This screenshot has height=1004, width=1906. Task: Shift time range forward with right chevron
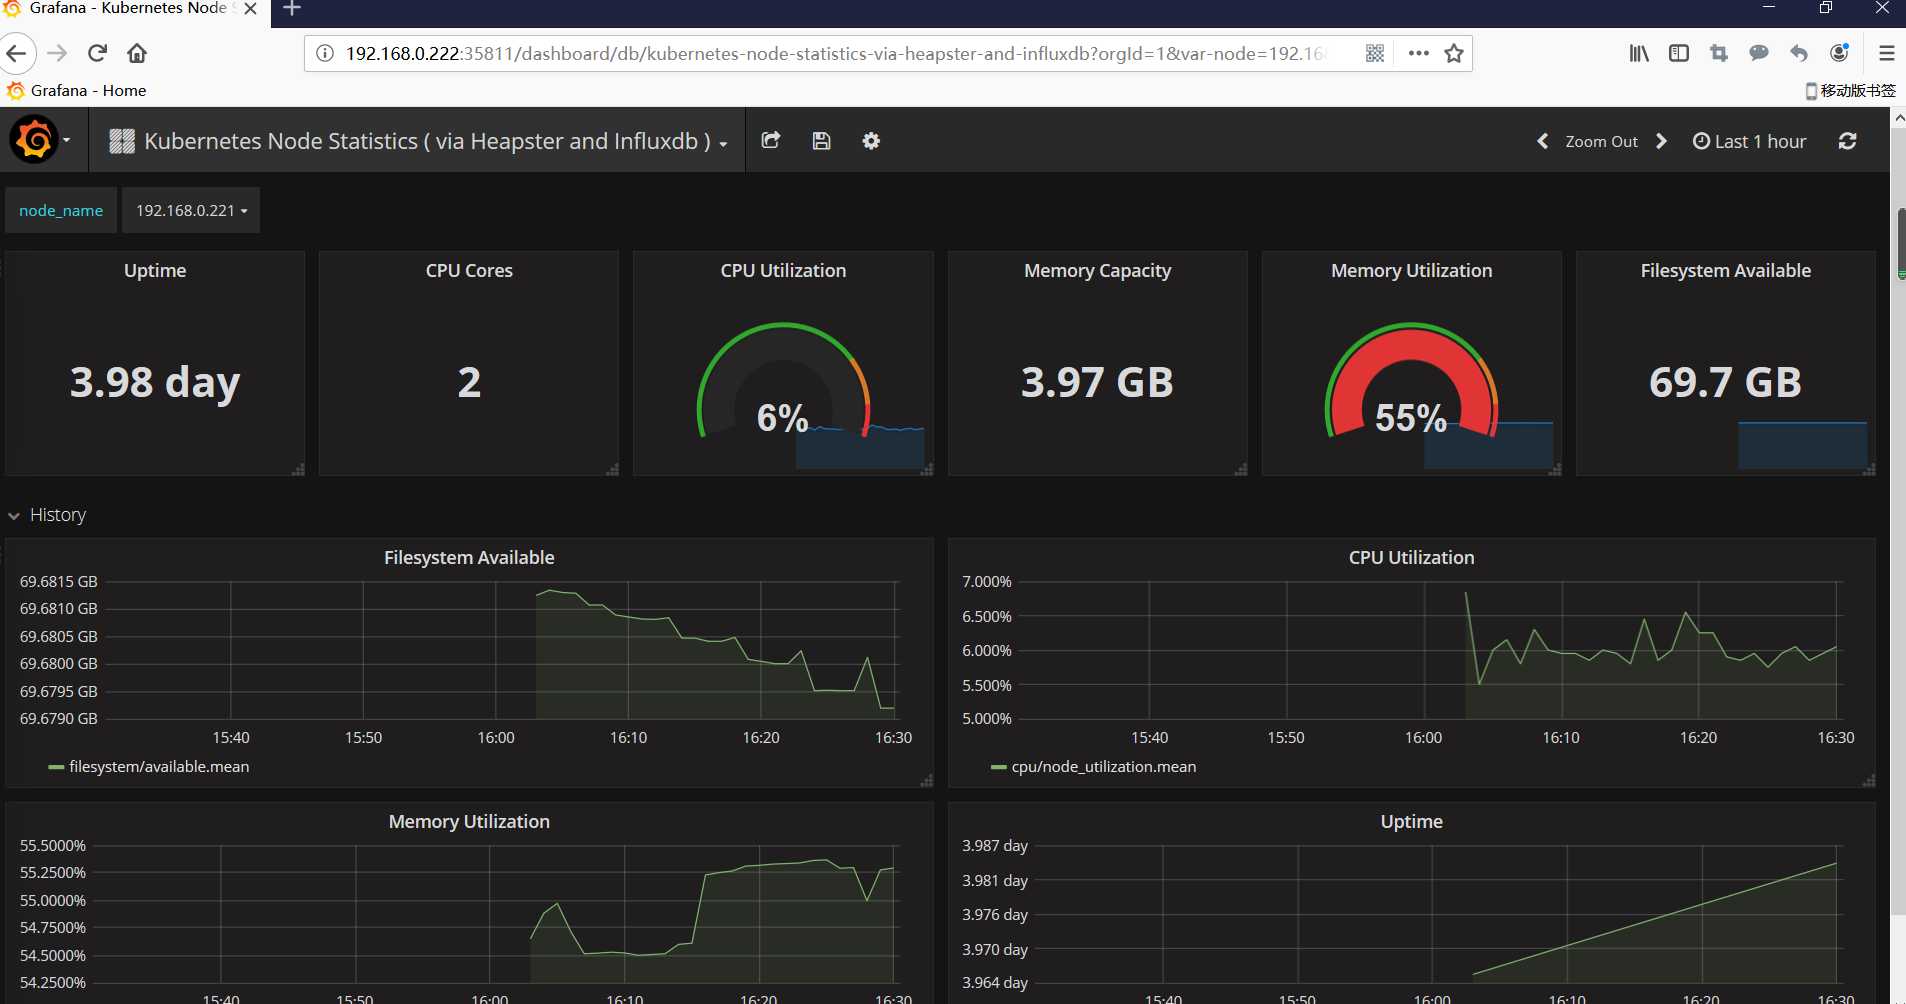[x=1662, y=141]
